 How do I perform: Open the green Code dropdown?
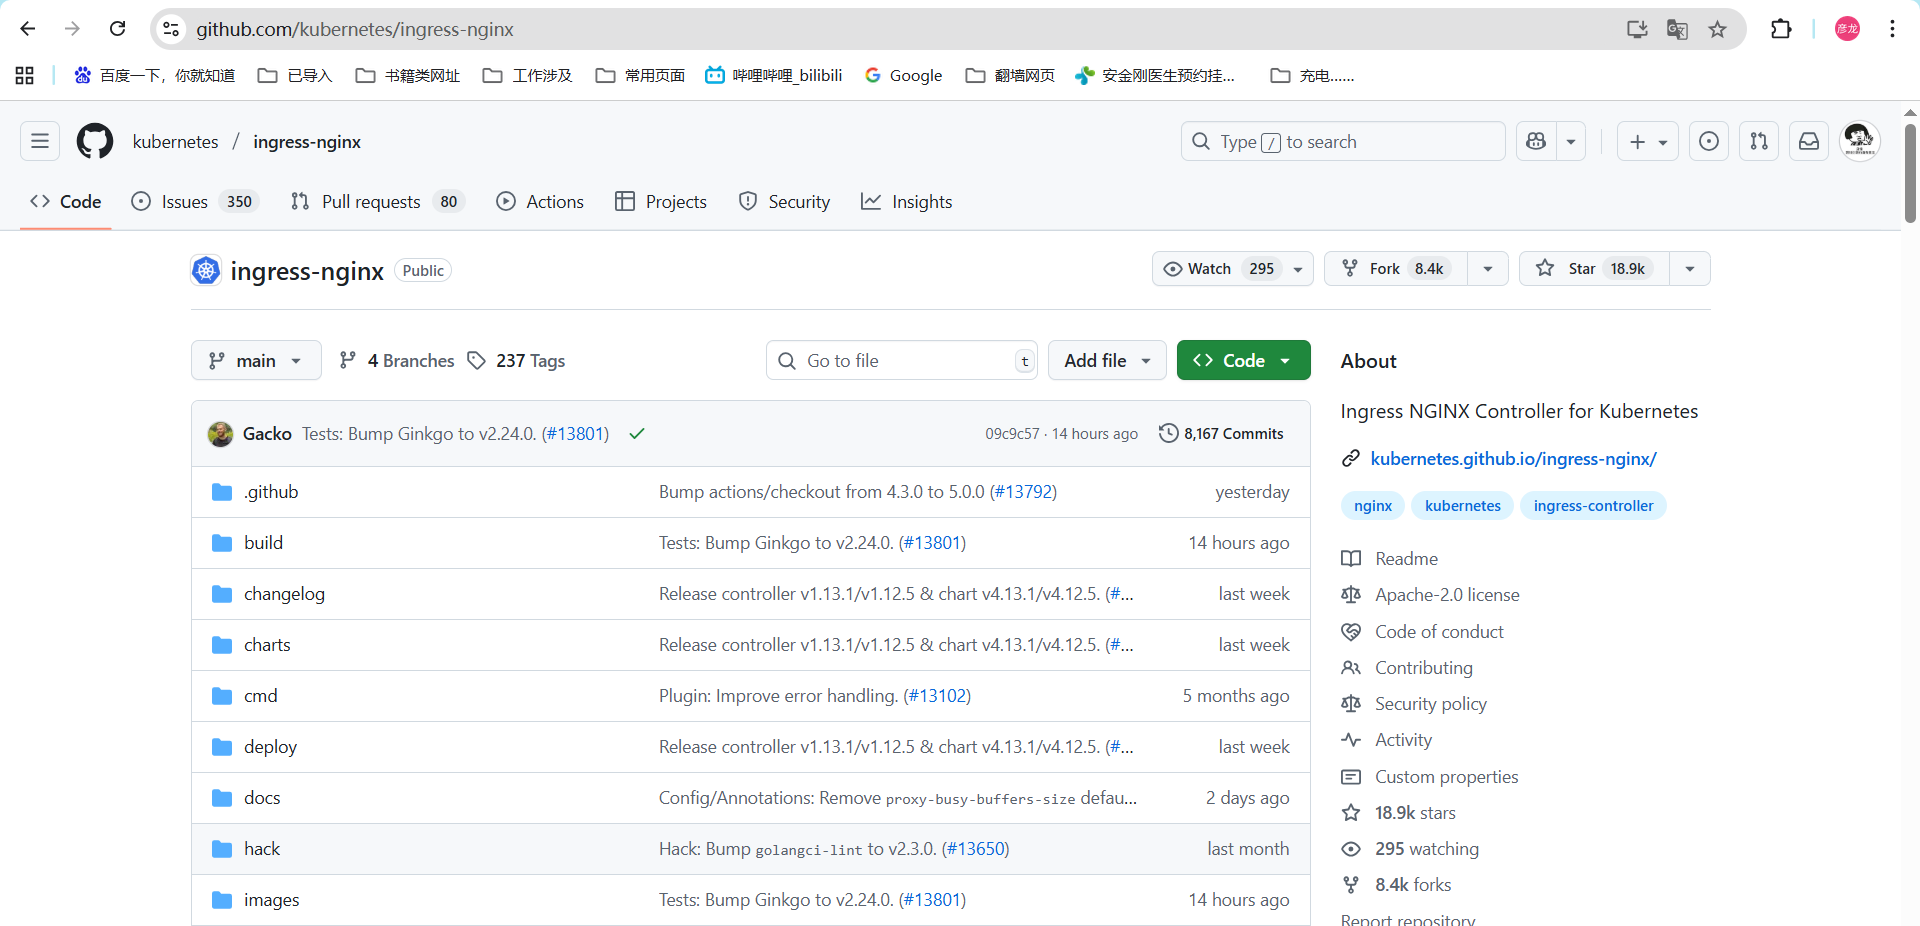[x=1243, y=361]
